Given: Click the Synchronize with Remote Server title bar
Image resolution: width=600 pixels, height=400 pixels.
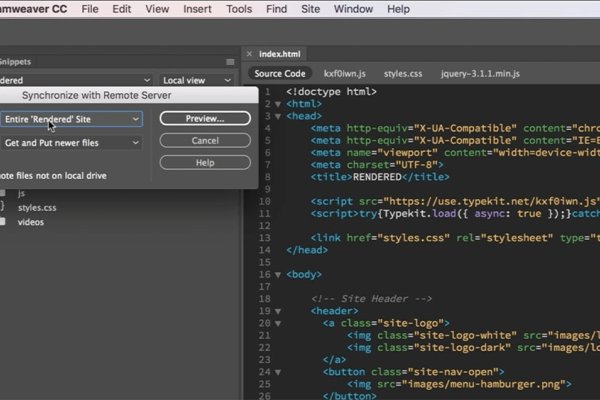Looking at the screenshot, I should [x=129, y=95].
